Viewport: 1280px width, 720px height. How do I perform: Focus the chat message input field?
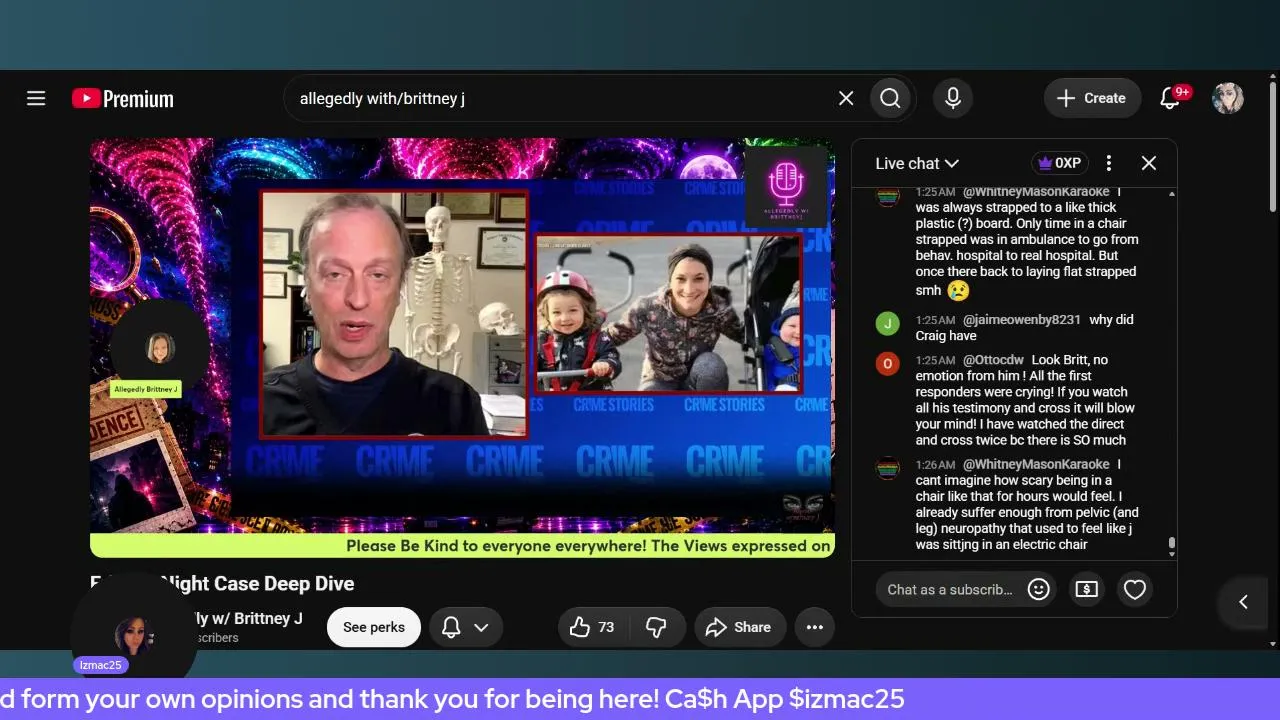tap(950, 589)
